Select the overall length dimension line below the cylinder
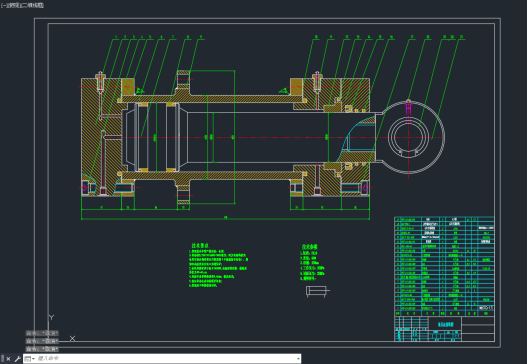This screenshot has width=527, height=364. tap(226, 219)
